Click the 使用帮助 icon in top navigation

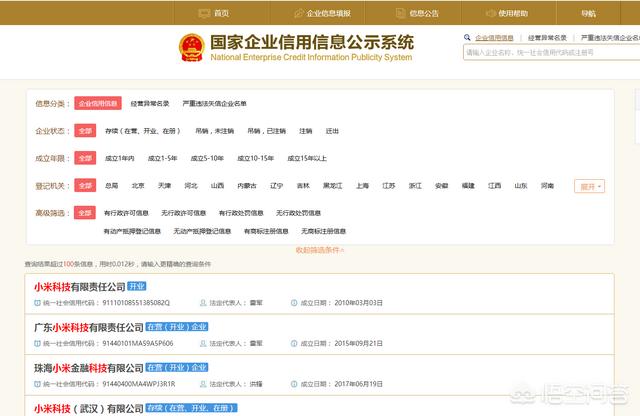click(x=491, y=13)
